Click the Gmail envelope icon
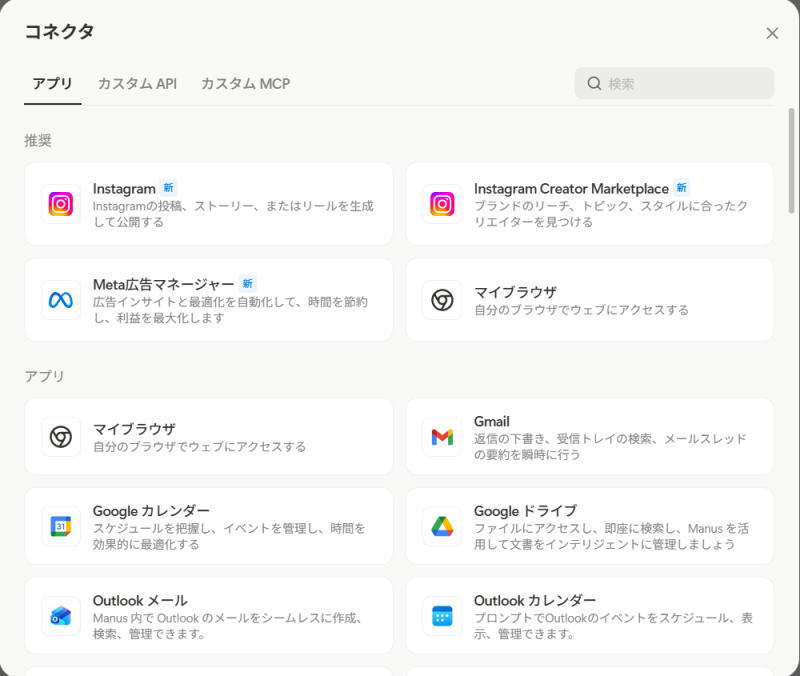 pyautogui.click(x=441, y=437)
